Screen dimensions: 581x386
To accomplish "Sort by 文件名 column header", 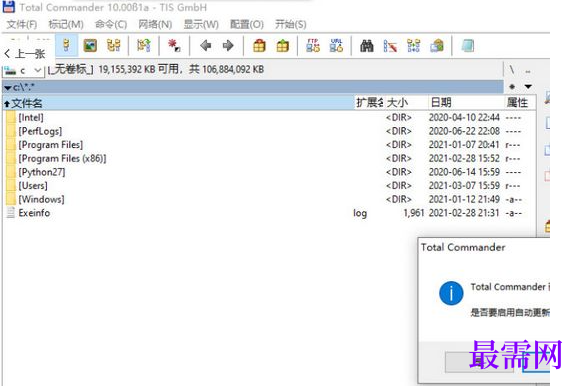I will pyautogui.click(x=179, y=103).
